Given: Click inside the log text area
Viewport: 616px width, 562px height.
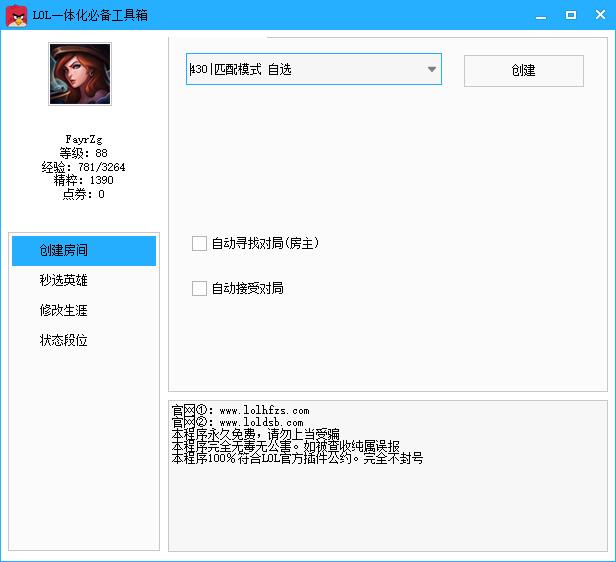Looking at the screenshot, I should (x=387, y=505).
